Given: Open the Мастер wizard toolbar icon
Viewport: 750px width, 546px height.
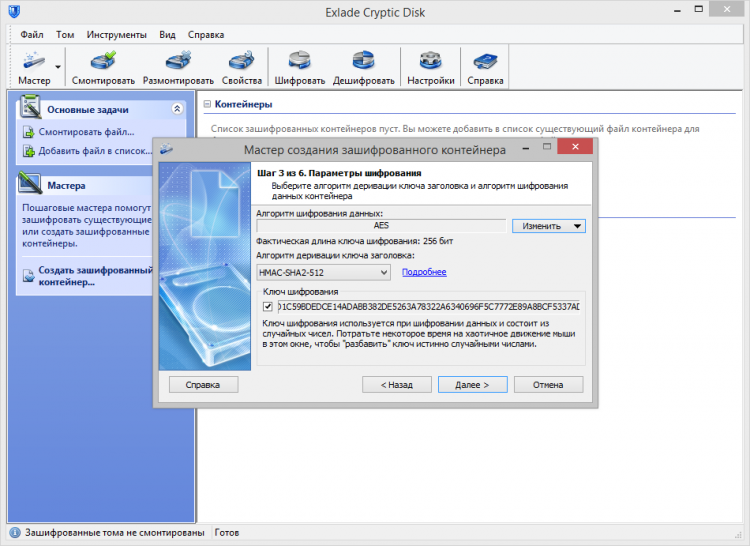Looking at the screenshot, I should pyautogui.click(x=33, y=67).
